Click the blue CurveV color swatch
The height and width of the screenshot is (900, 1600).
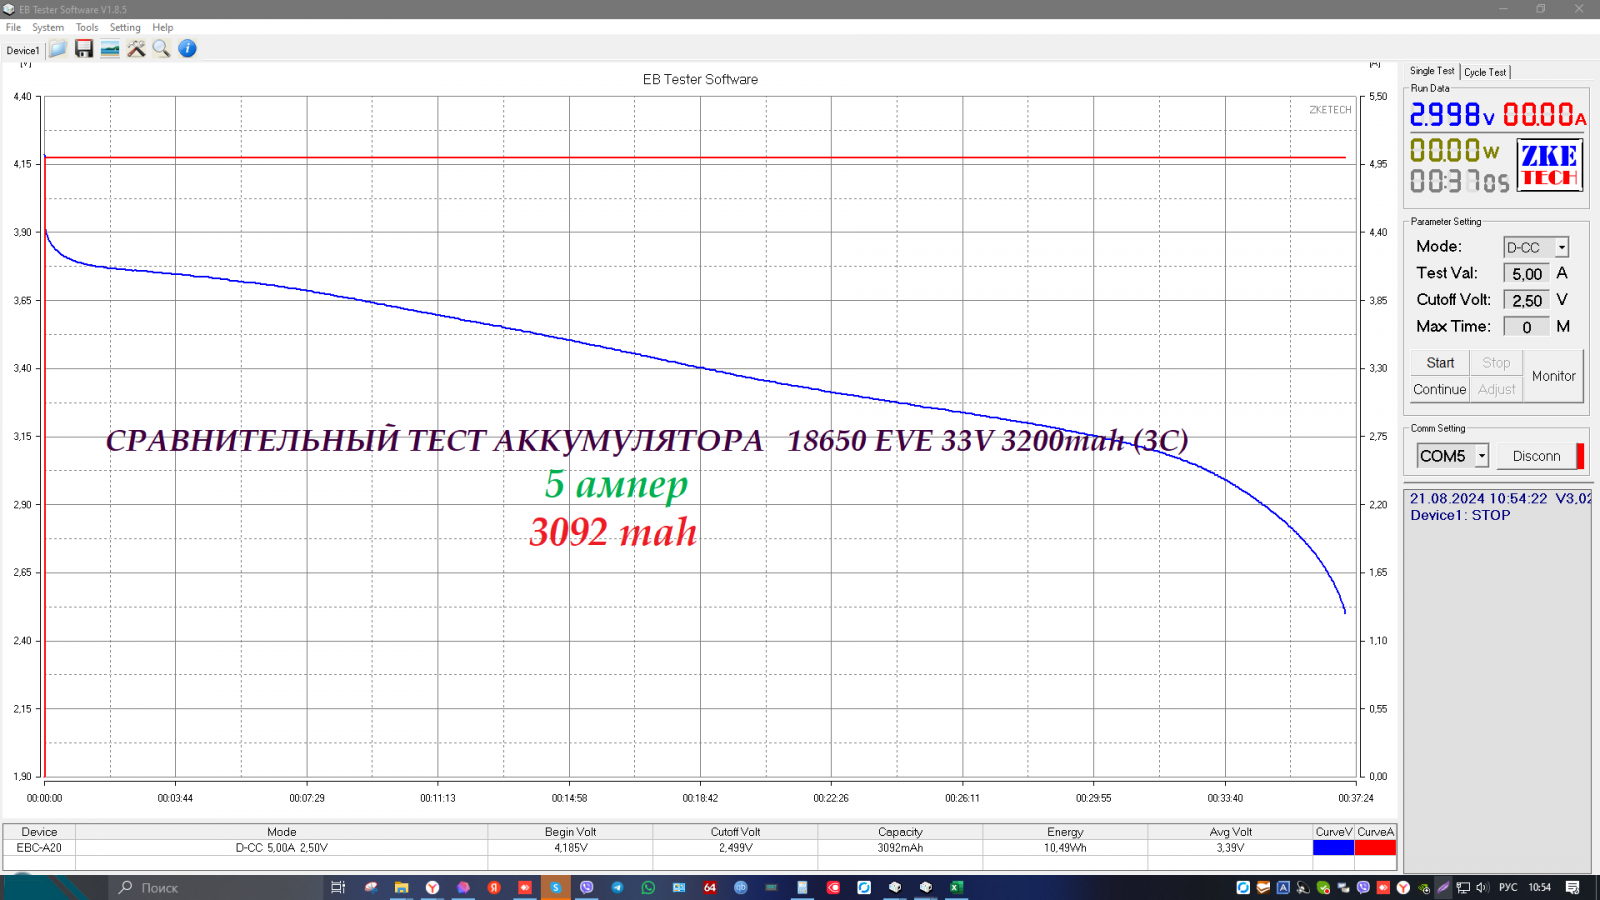pos(1333,848)
